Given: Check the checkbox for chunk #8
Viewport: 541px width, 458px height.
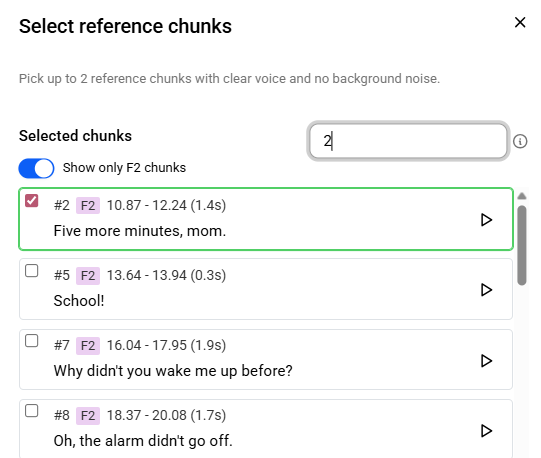Looking at the screenshot, I should [31, 411].
